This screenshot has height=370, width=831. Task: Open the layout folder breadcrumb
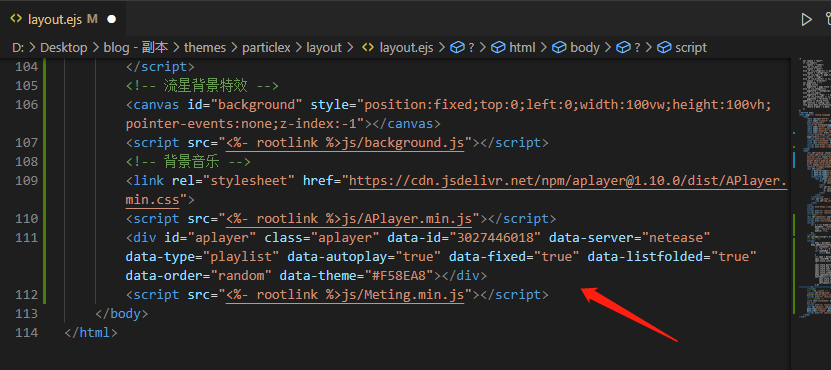click(x=324, y=48)
